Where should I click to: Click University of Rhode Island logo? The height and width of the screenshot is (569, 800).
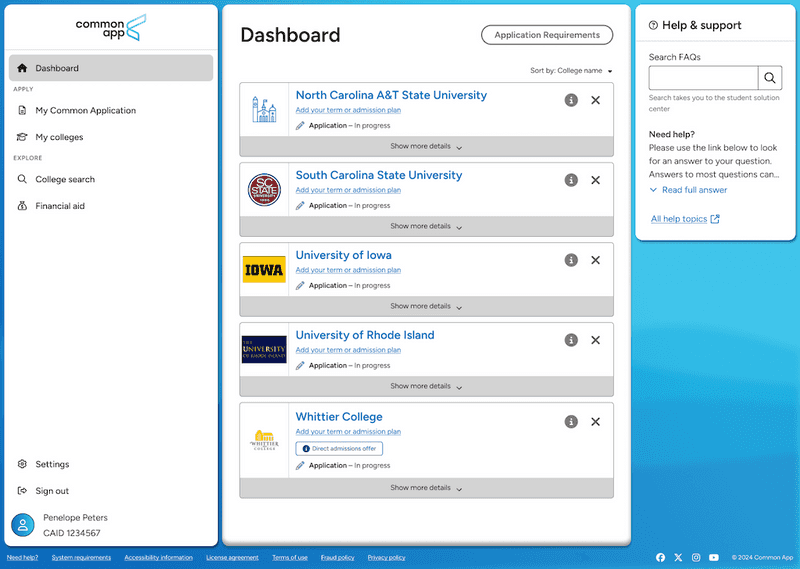[x=264, y=350]
